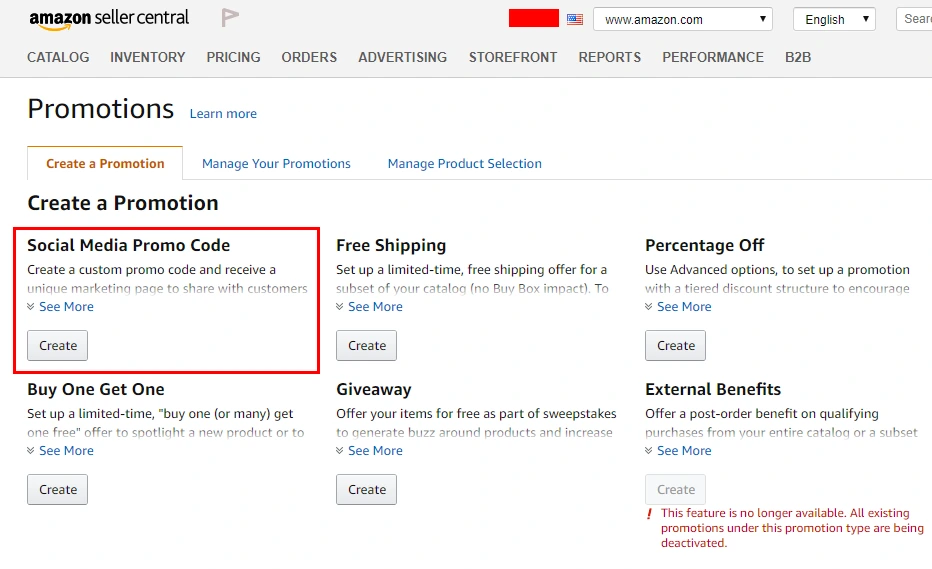Switch to the Manage Your Promotions tab
Viewport: 932px width, 569px height.
click(x=276, y=164)
